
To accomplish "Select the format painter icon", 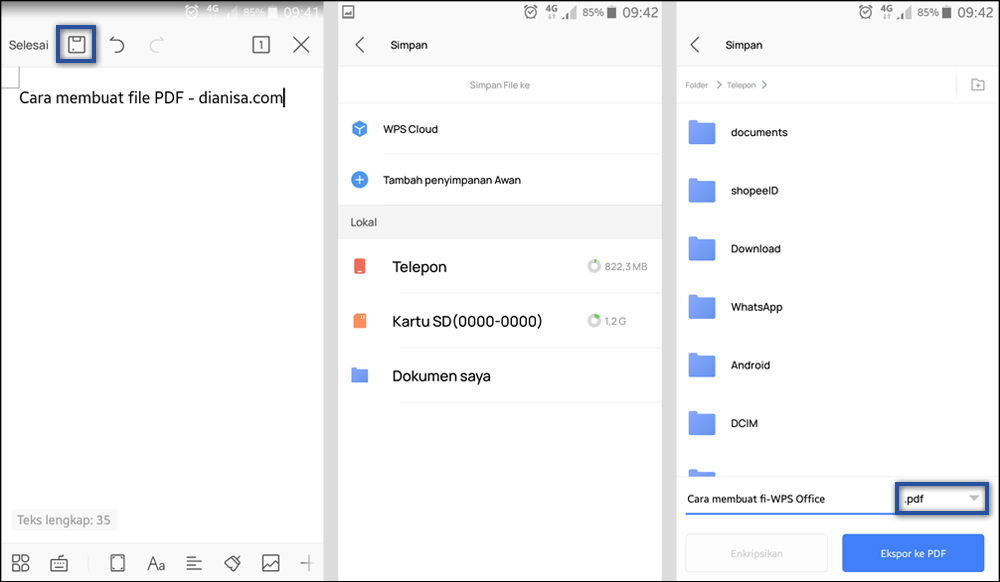I will [x=232, y=563].
